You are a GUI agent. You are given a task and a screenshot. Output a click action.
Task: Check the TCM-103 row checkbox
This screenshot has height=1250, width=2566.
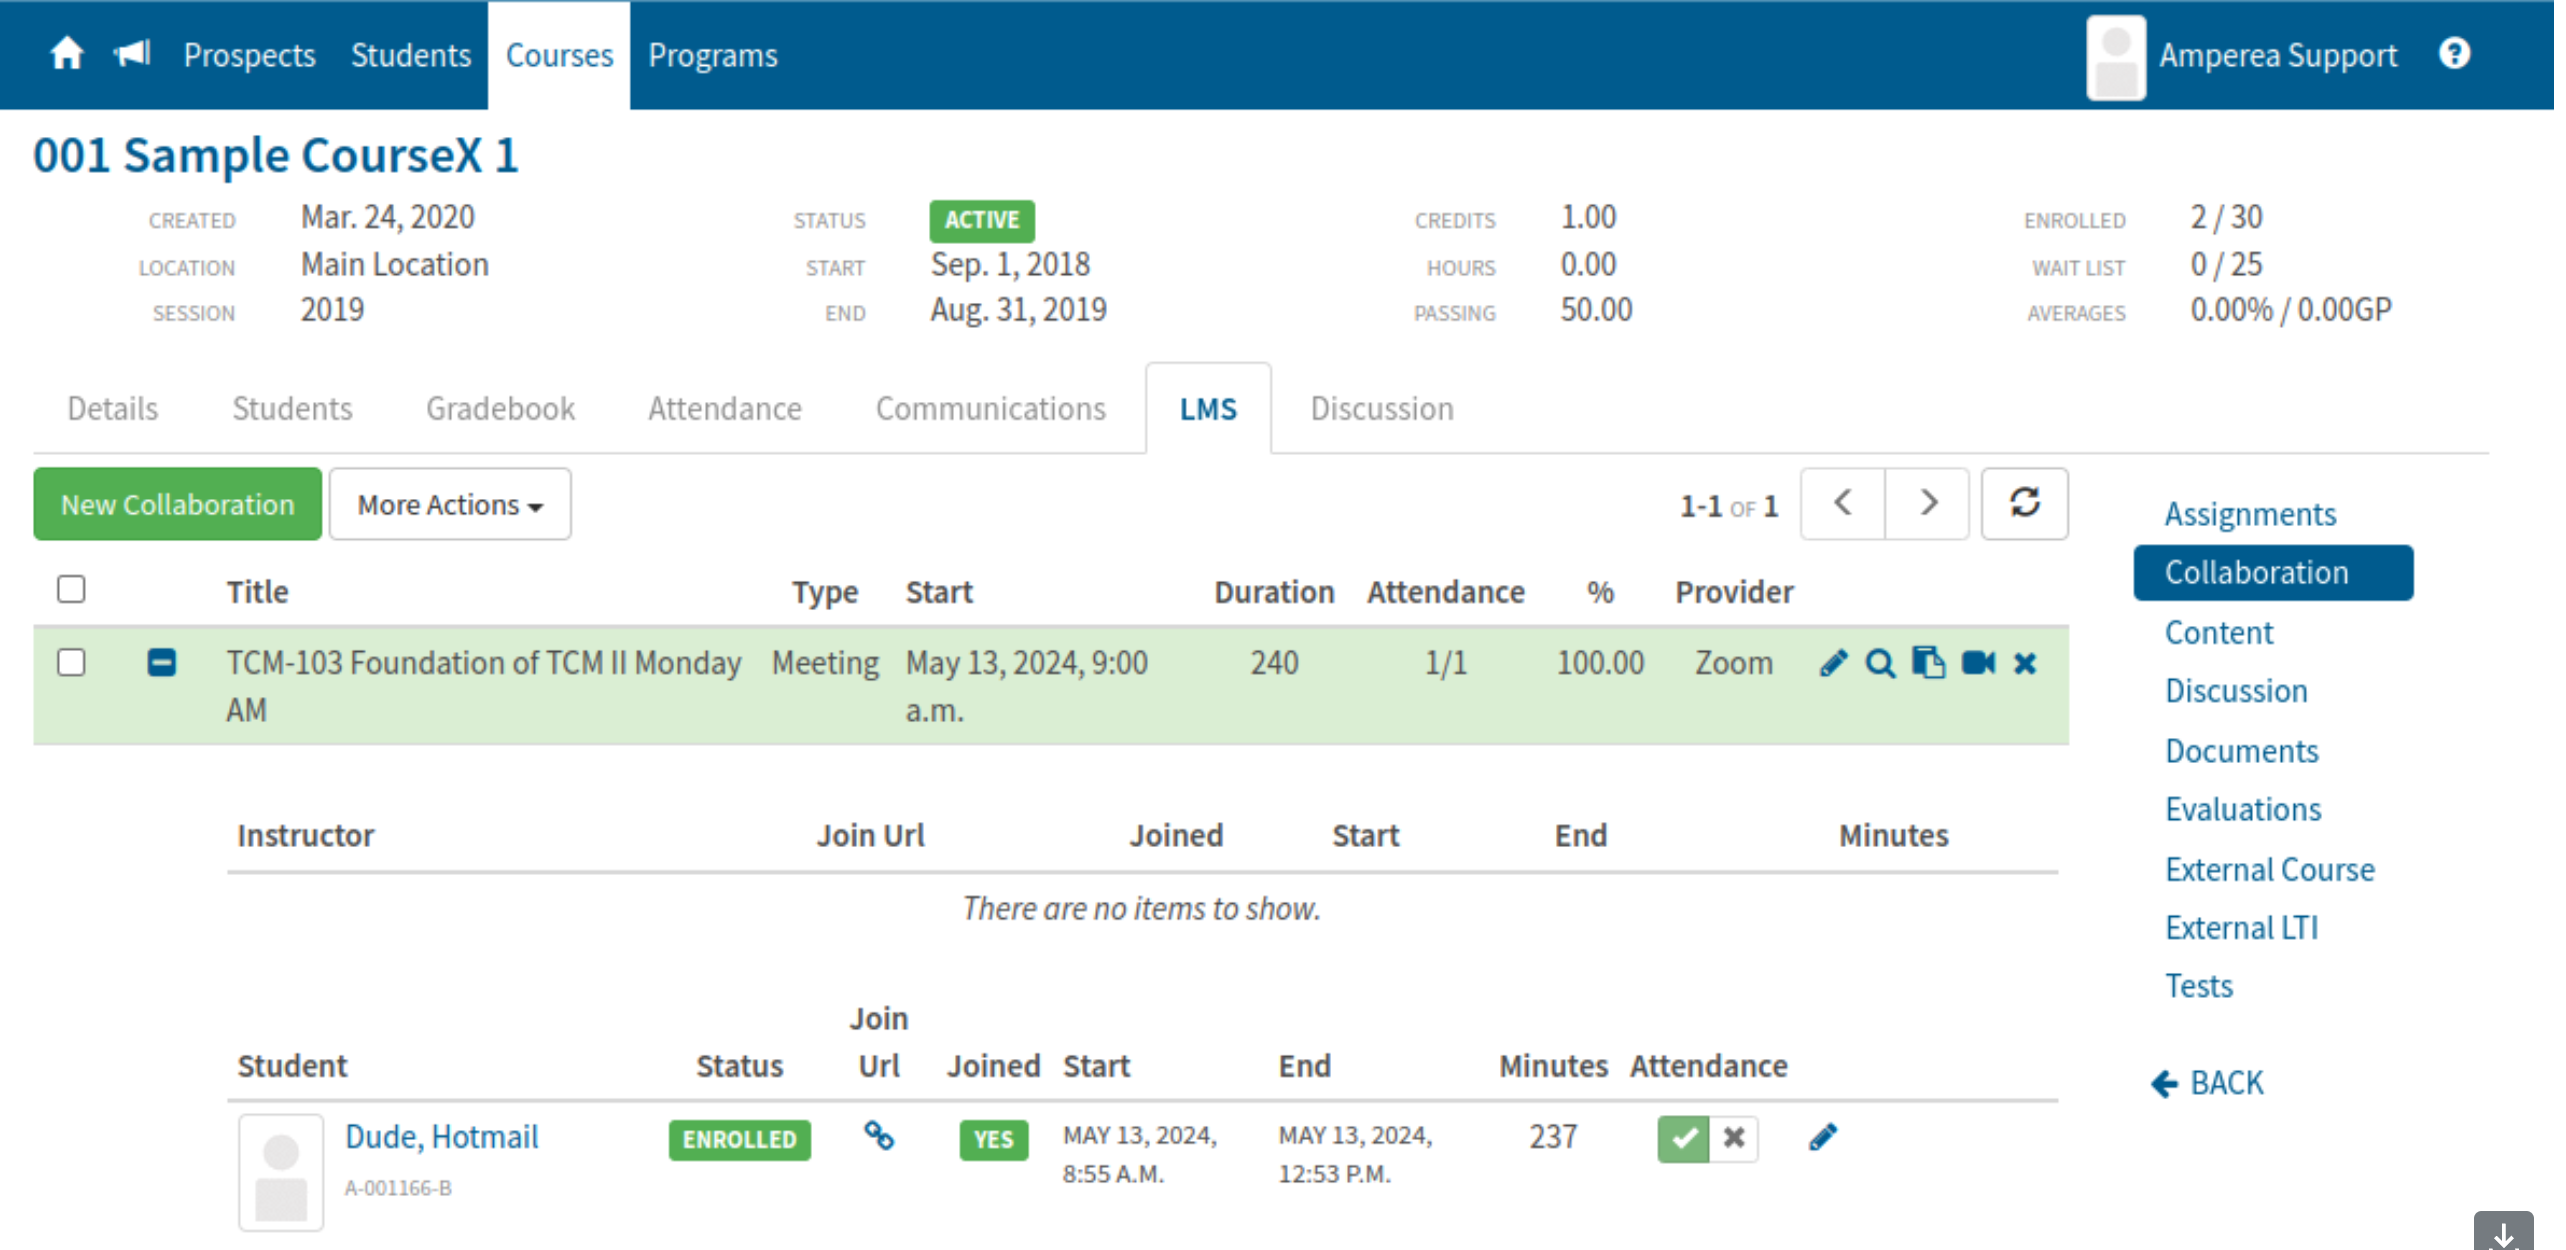point(71,662)
